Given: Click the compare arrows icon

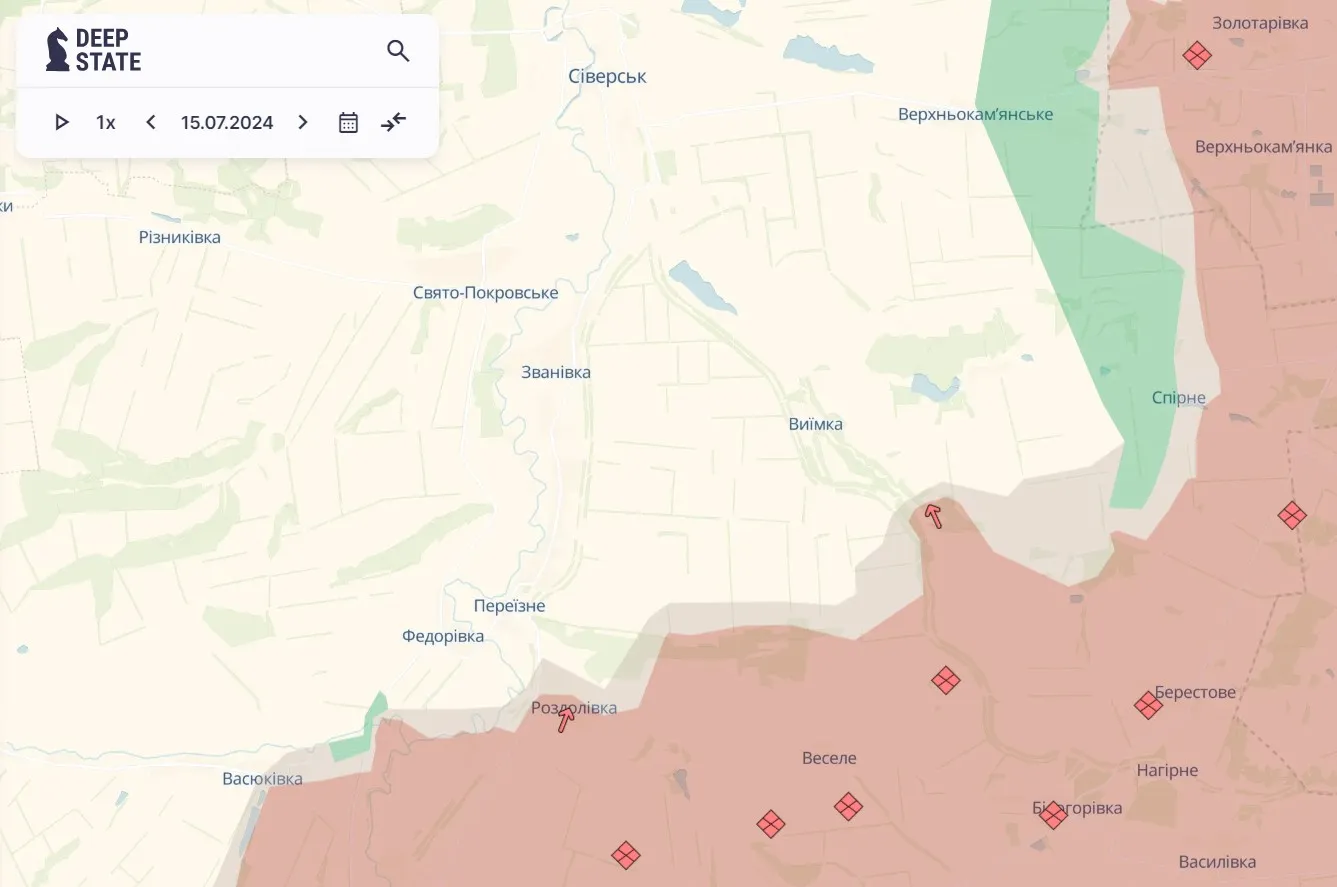Looking at the screenshot, I should [x=394, y=122].
